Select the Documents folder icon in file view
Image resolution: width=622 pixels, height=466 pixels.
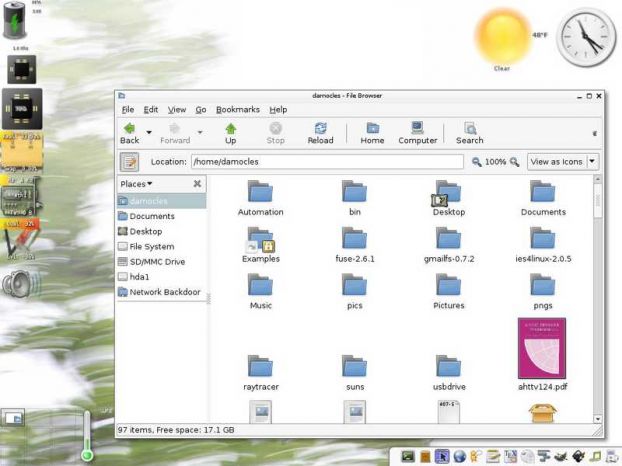click(543, 198)
